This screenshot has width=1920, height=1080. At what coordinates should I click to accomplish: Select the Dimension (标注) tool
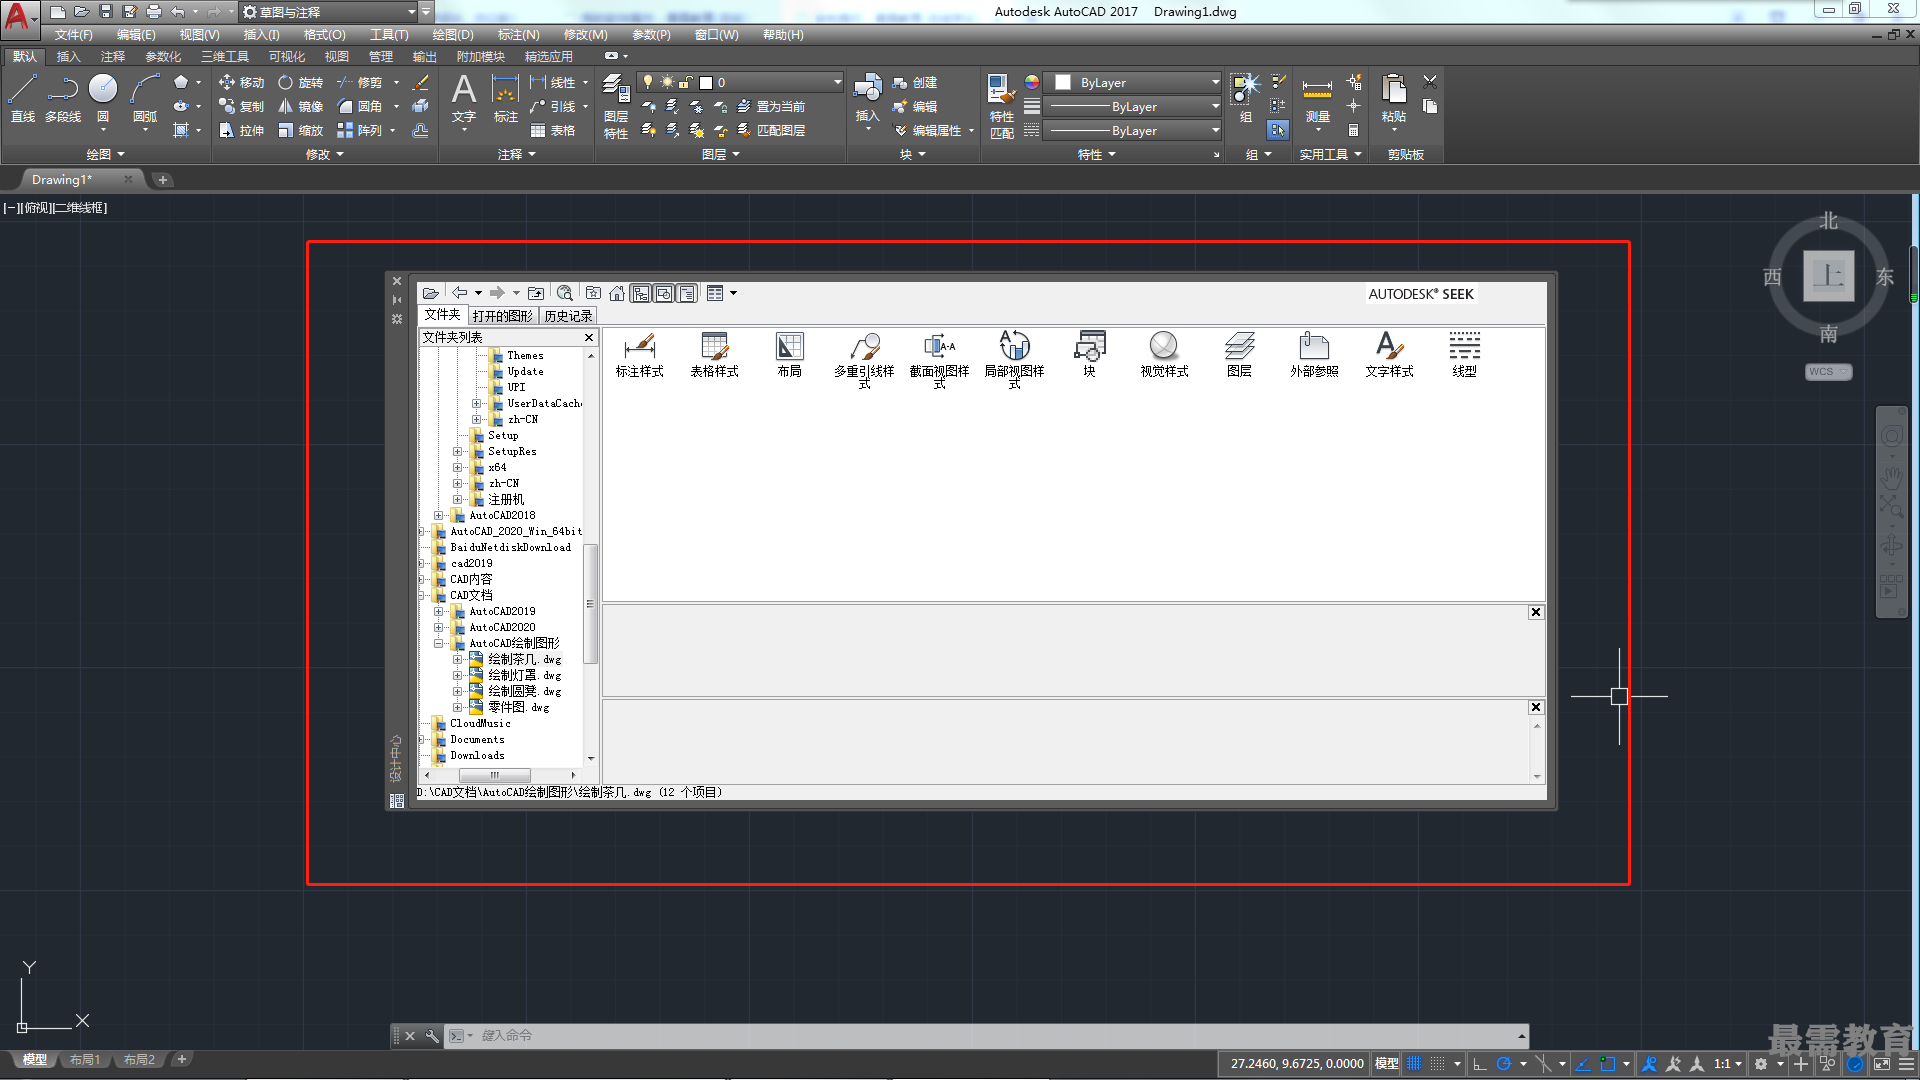click(506, 98)
